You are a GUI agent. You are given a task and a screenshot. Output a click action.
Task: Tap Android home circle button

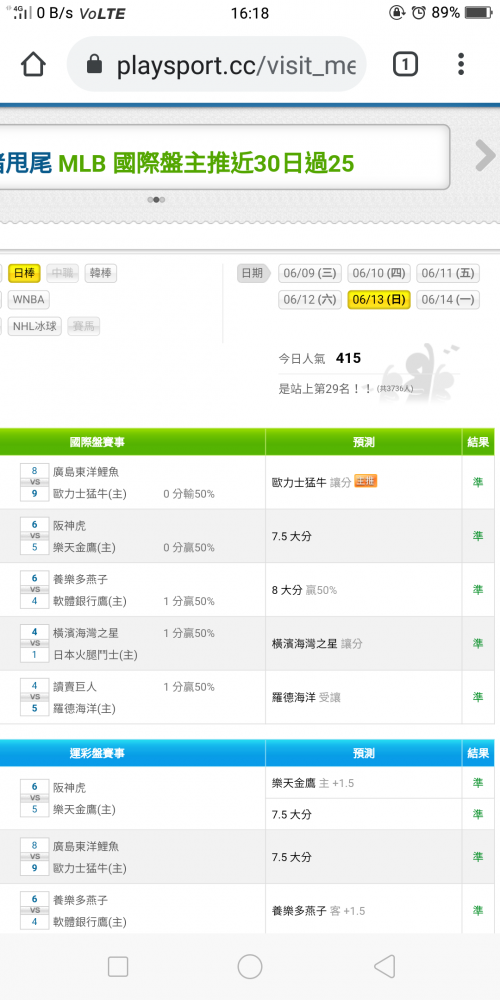coord(250,967)
